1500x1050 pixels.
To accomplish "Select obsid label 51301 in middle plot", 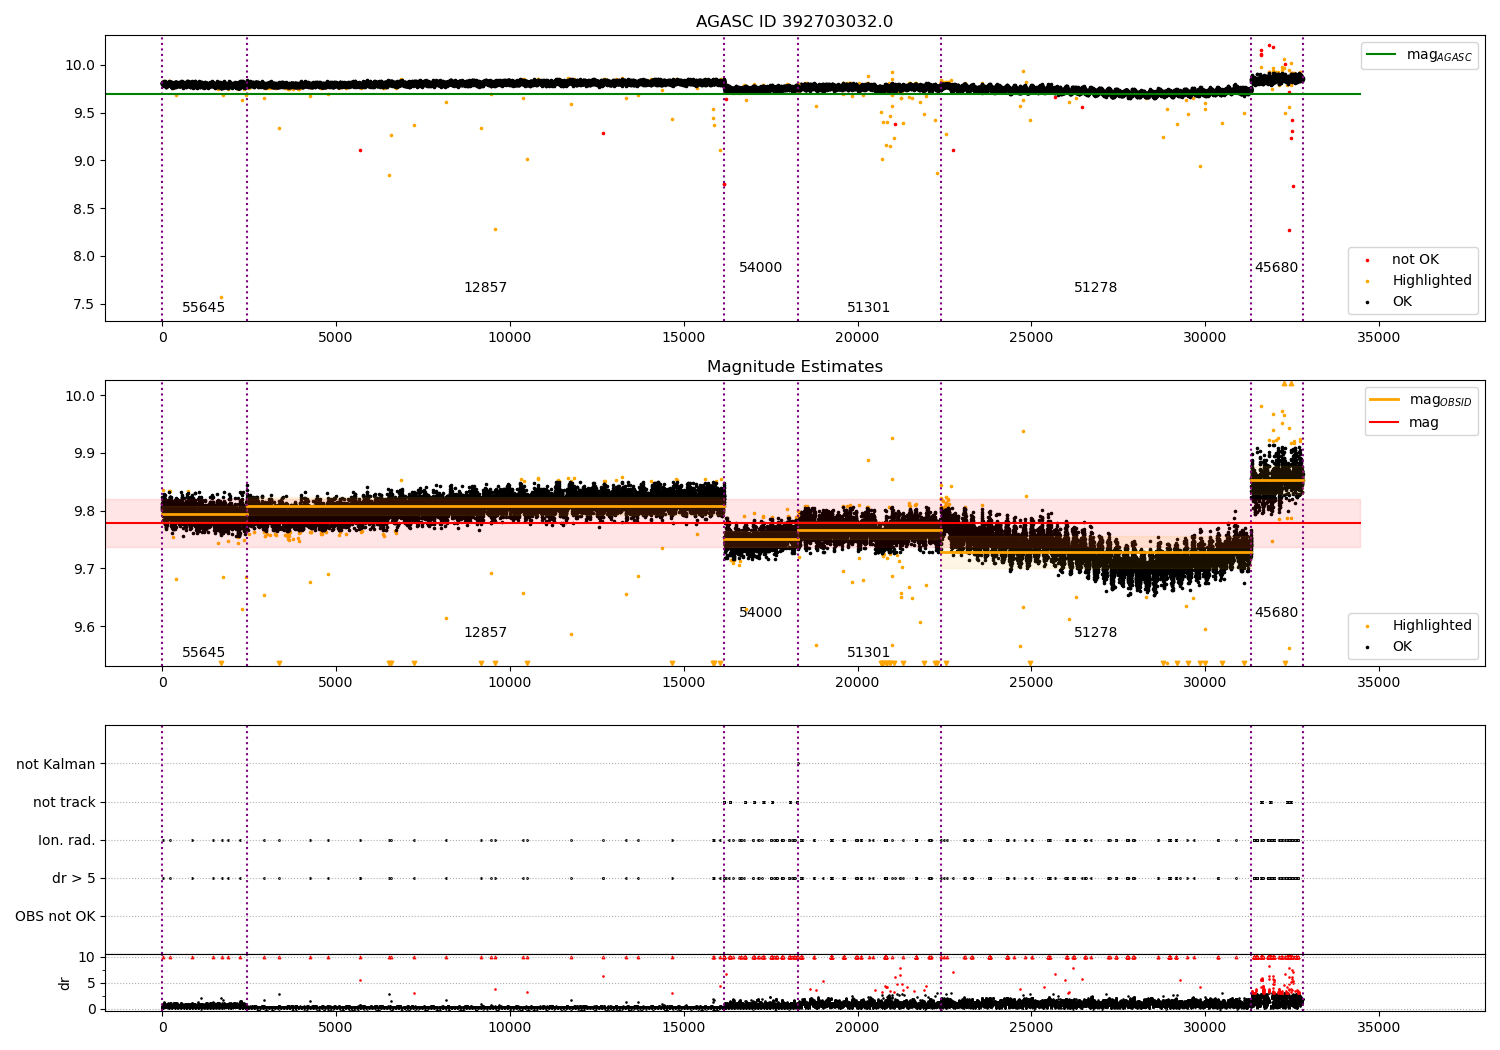I will point(868,653).
